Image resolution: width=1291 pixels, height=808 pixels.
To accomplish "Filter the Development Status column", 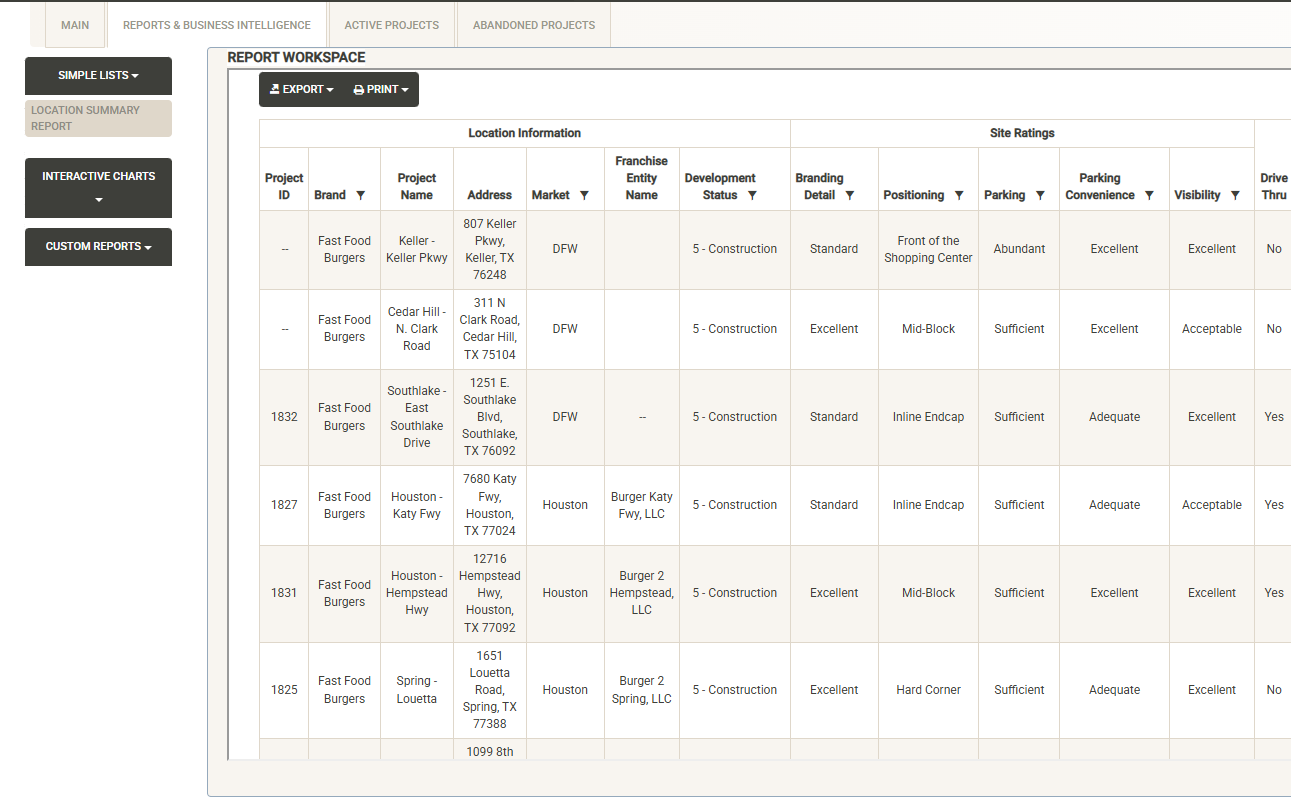I will pyautogui.click(x=752, y=196).
